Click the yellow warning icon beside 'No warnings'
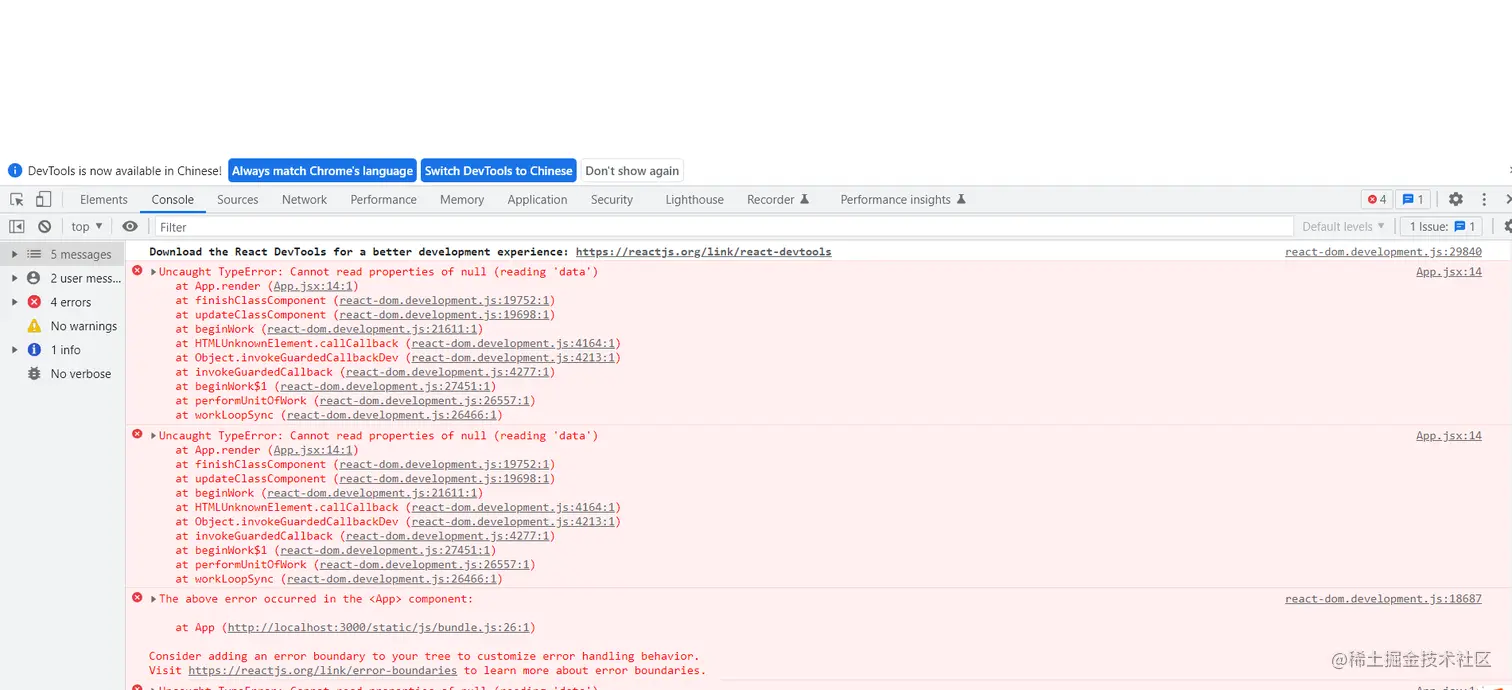 34,326
